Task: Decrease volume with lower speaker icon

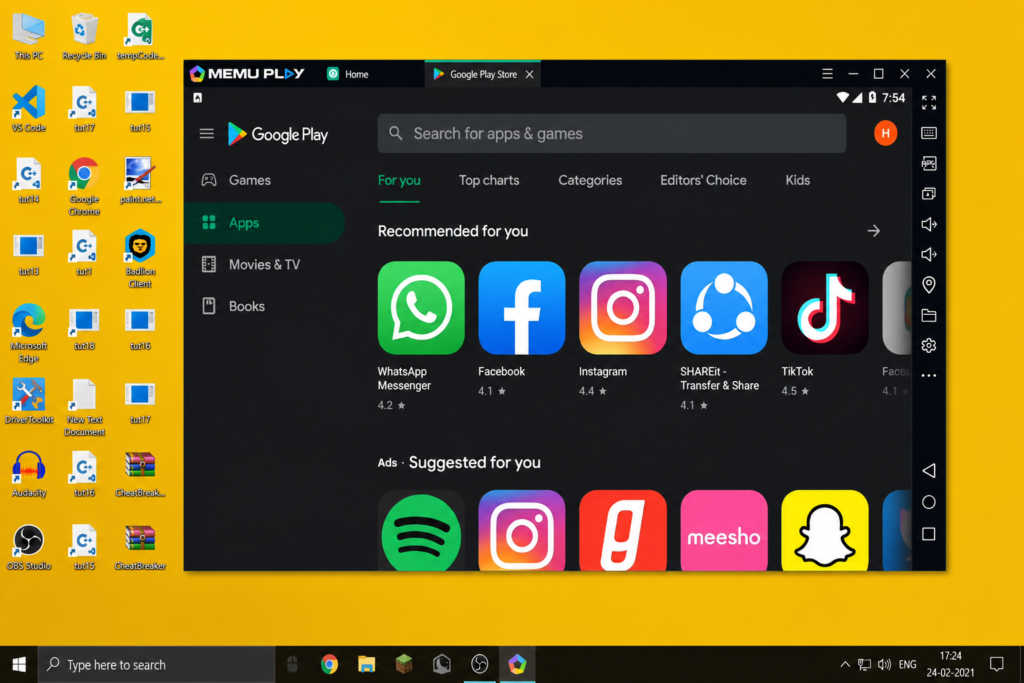Action: [x=929, y=255]
